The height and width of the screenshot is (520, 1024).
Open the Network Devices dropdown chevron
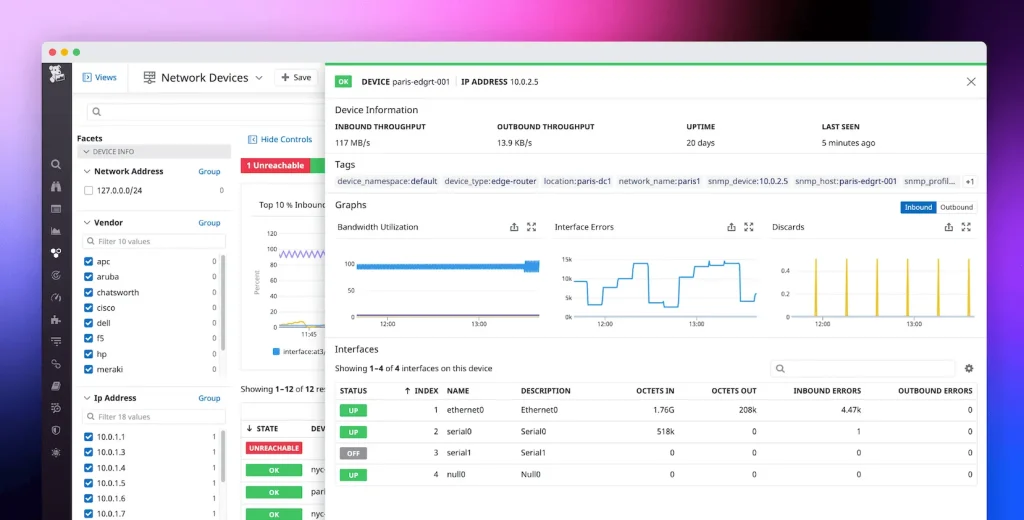click(x=259, y=78)
